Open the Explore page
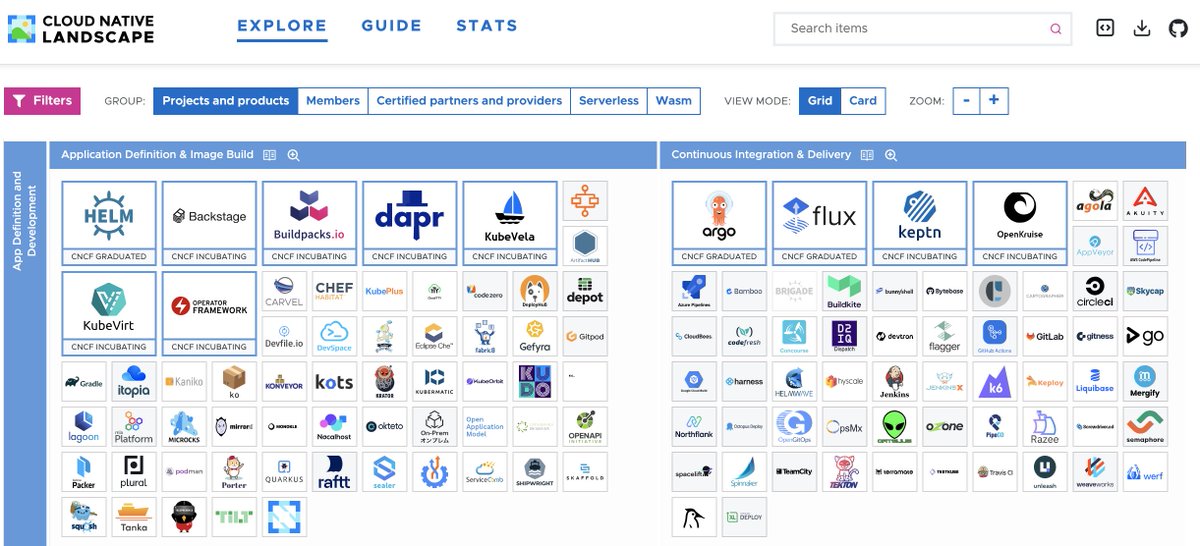 coord(282,26)
